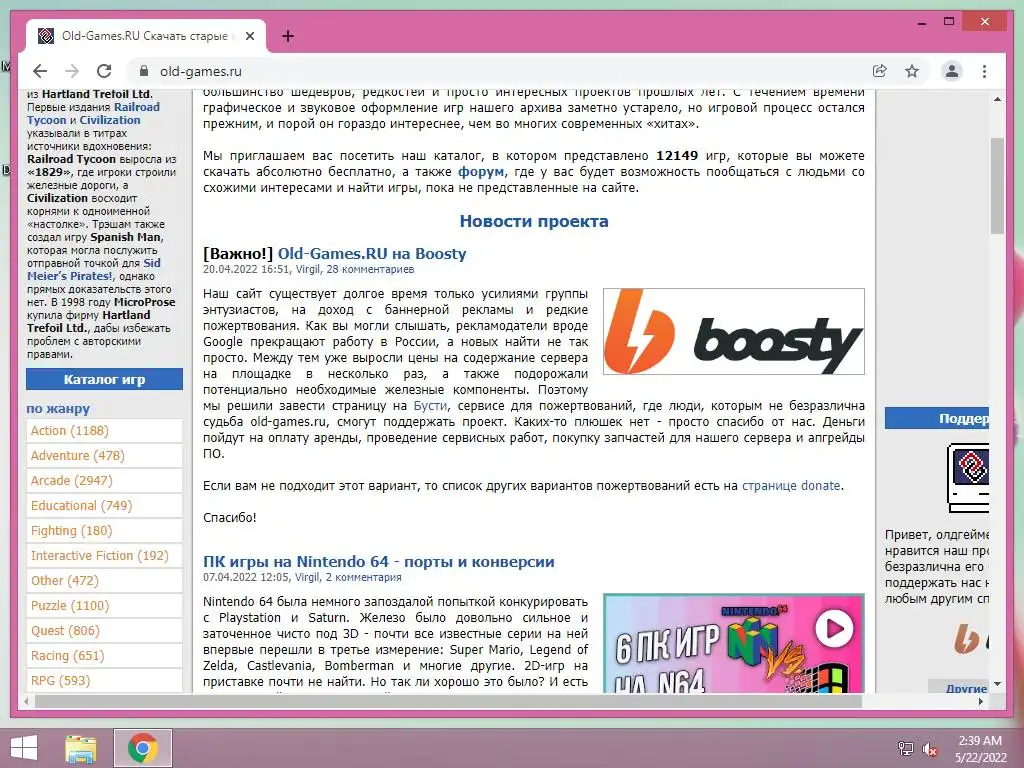This screenshot has height=768, width=1024.
Task: Open the Educational (749) genre
Action: point(104,505)
